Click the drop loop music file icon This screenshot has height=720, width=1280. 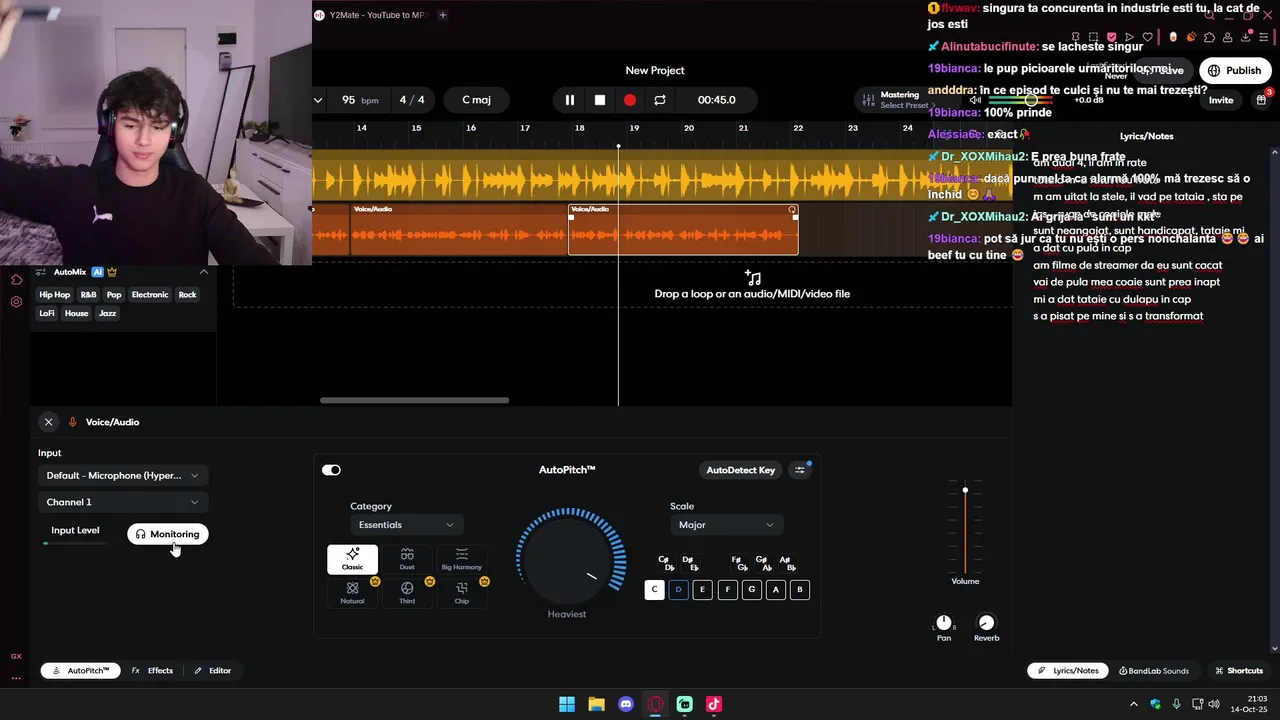[753, 277]
